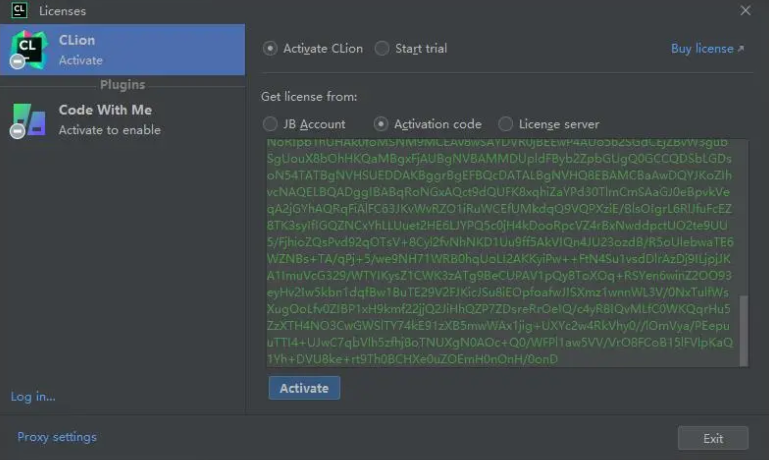Viewport: 769px width, 460px height.
Task: Open the Buy license link
Action: (702, 49)
